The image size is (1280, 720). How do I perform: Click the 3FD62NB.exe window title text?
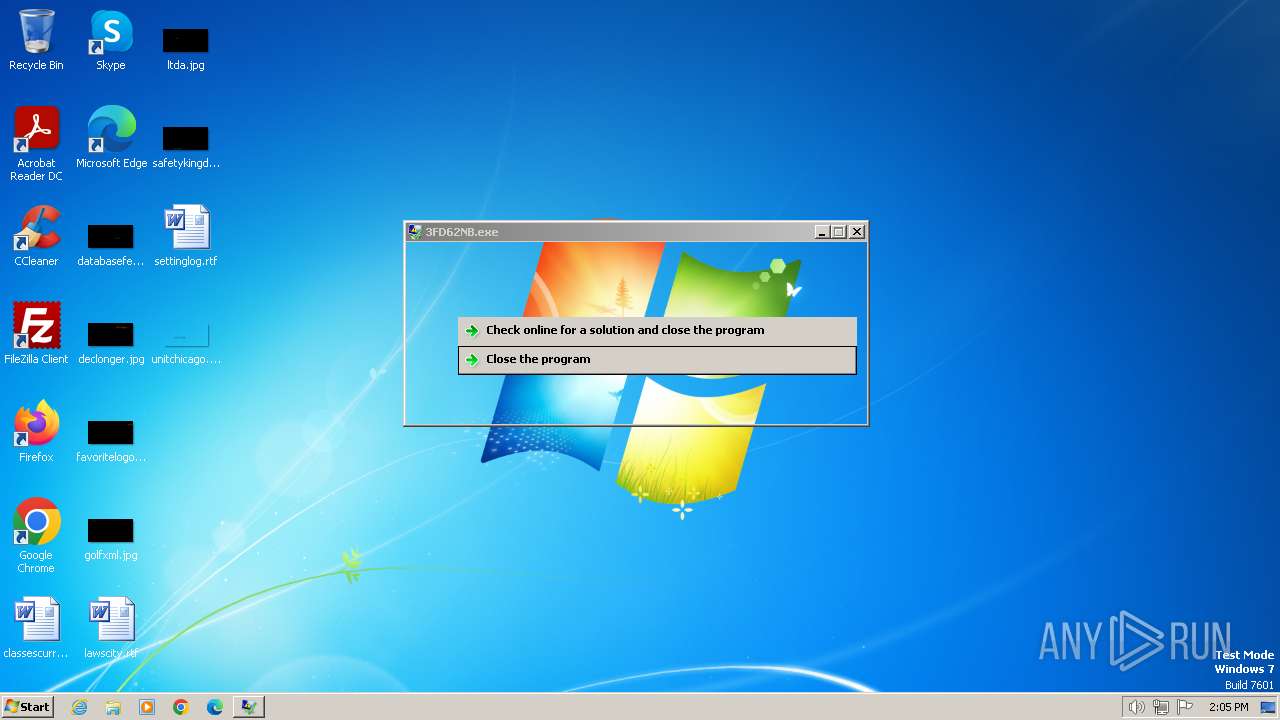pyautogui.click(x=462, y=232)
